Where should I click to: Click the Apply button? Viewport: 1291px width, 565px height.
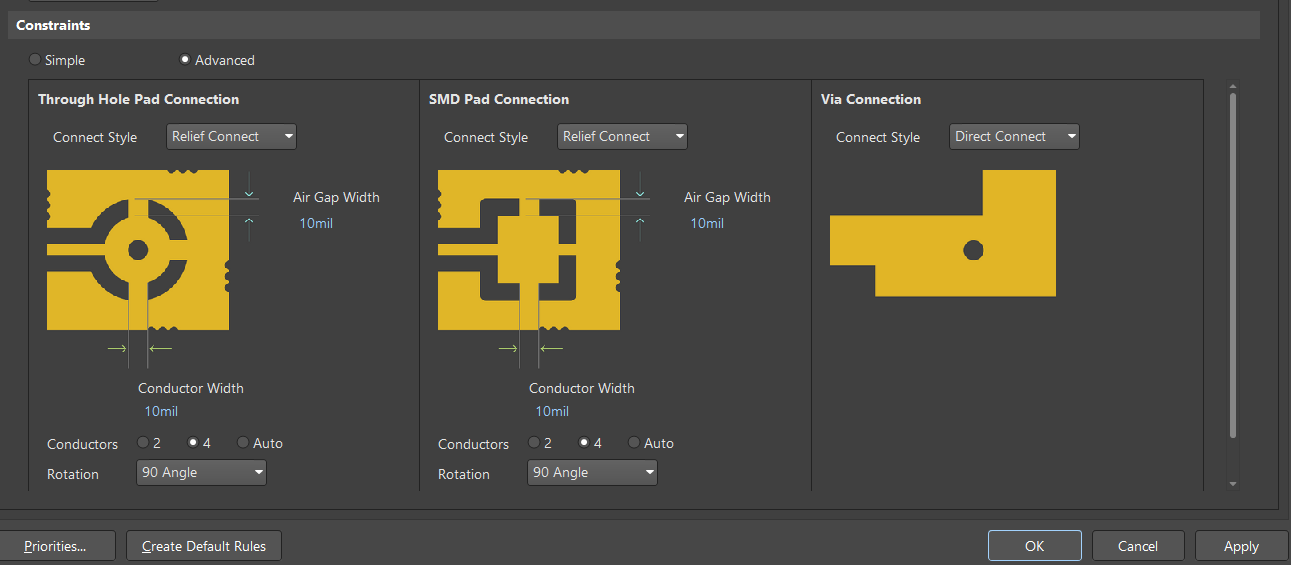click(x=1241, y=546)
